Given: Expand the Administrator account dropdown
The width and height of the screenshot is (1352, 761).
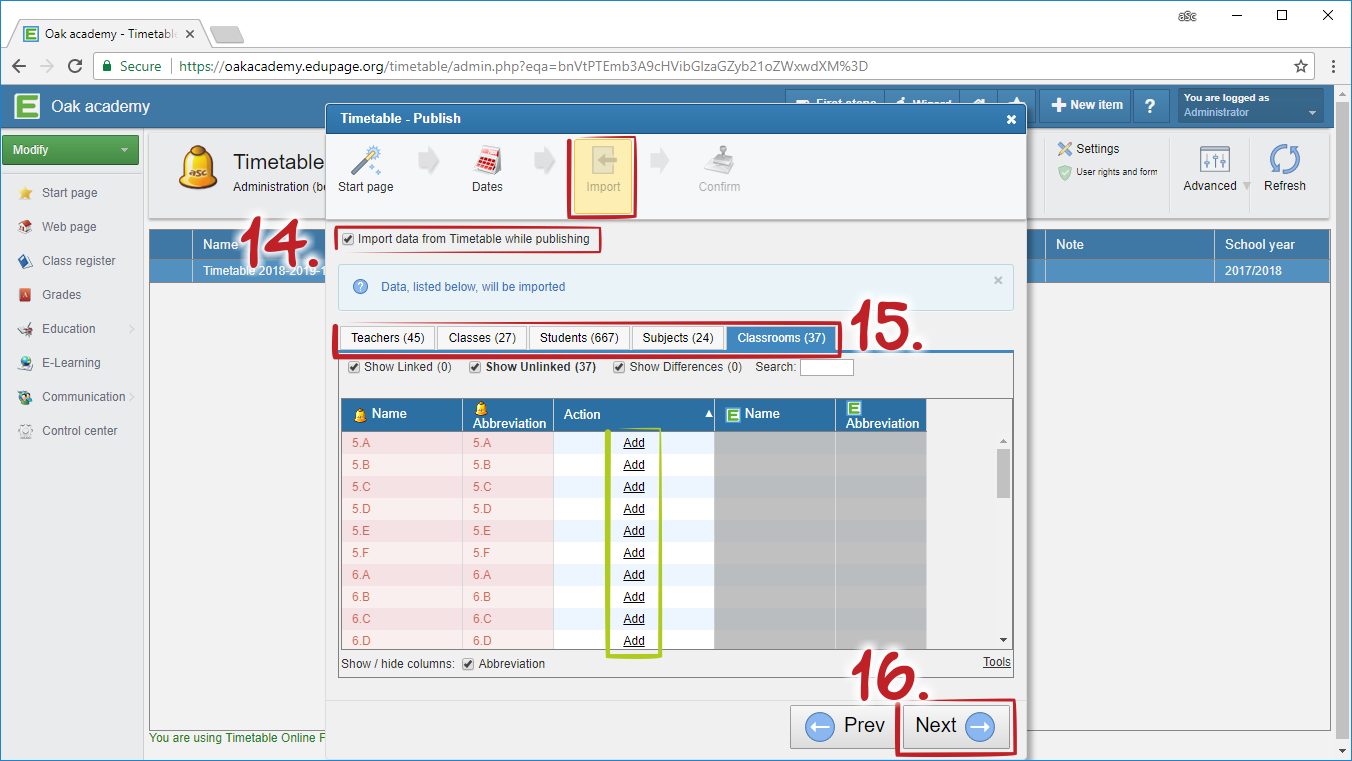Looking at the screenshot, I should [x=1312, y=113].
